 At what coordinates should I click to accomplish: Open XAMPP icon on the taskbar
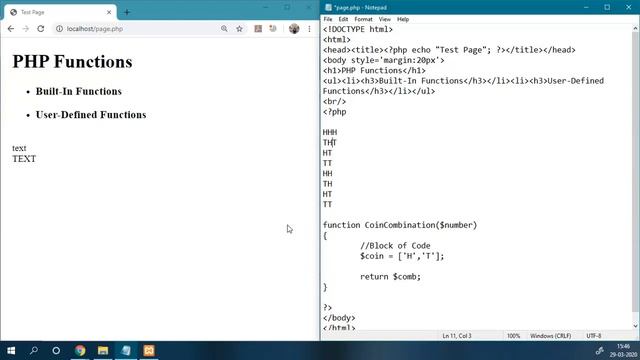click(149, 351)
